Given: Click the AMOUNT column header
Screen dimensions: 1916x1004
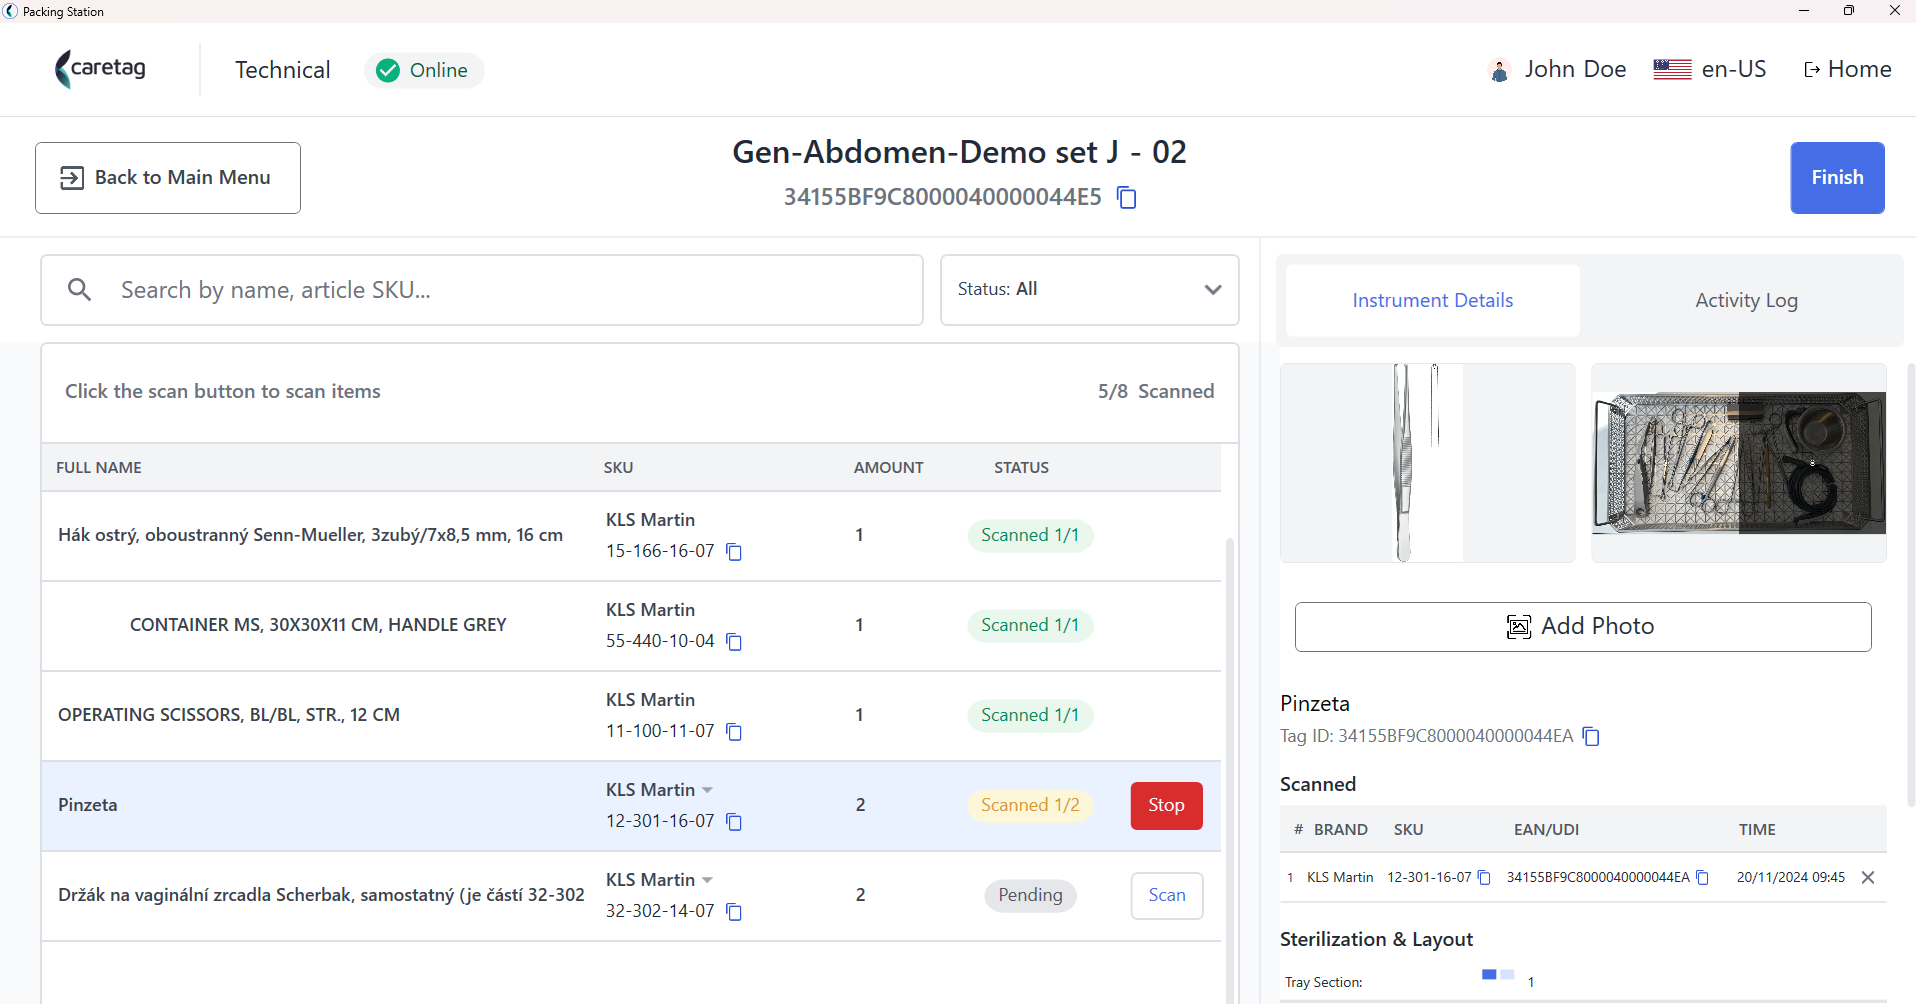Looking at the screenshot, I should pyautogui.click(x=888, y=468).
